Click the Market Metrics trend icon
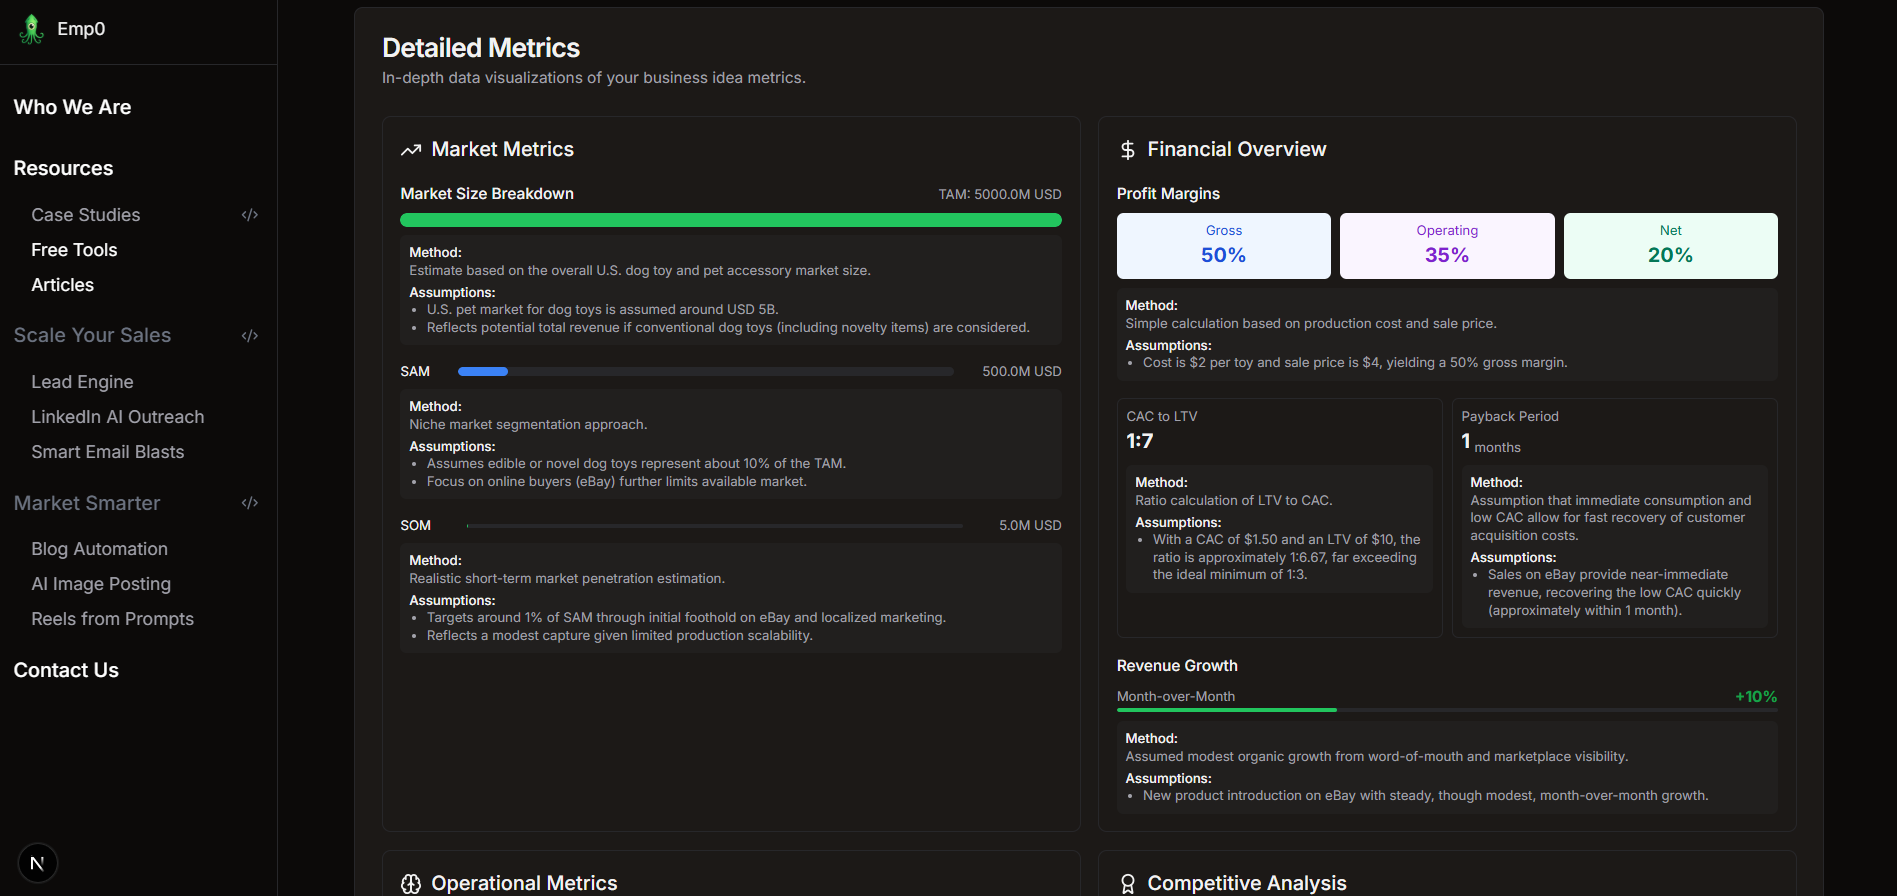Image resolution: width=1897 pixels, height=896 pixels. point(411,150)
